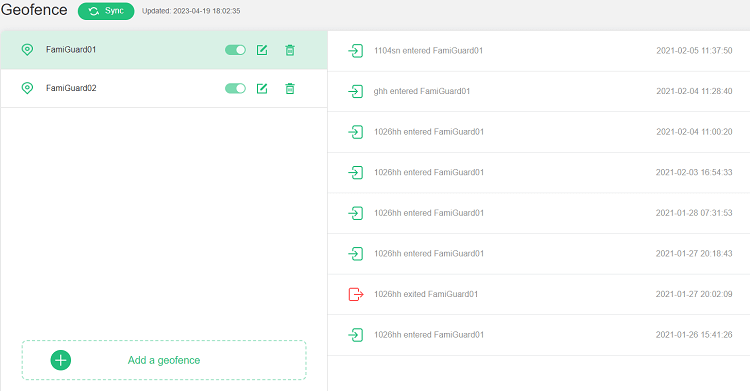This screenshot has width=750, height=391.
Task: Click enter icon for 1104sn entry log
Action: (355, 50)
